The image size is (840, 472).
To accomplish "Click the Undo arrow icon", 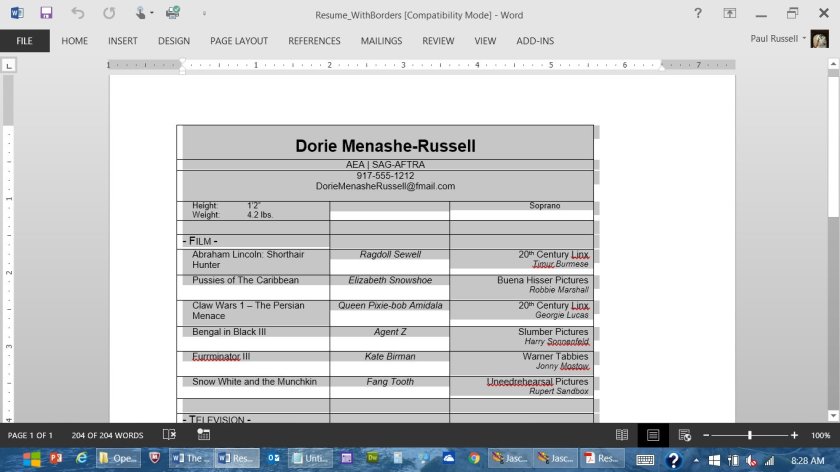I will coord(78,13).
